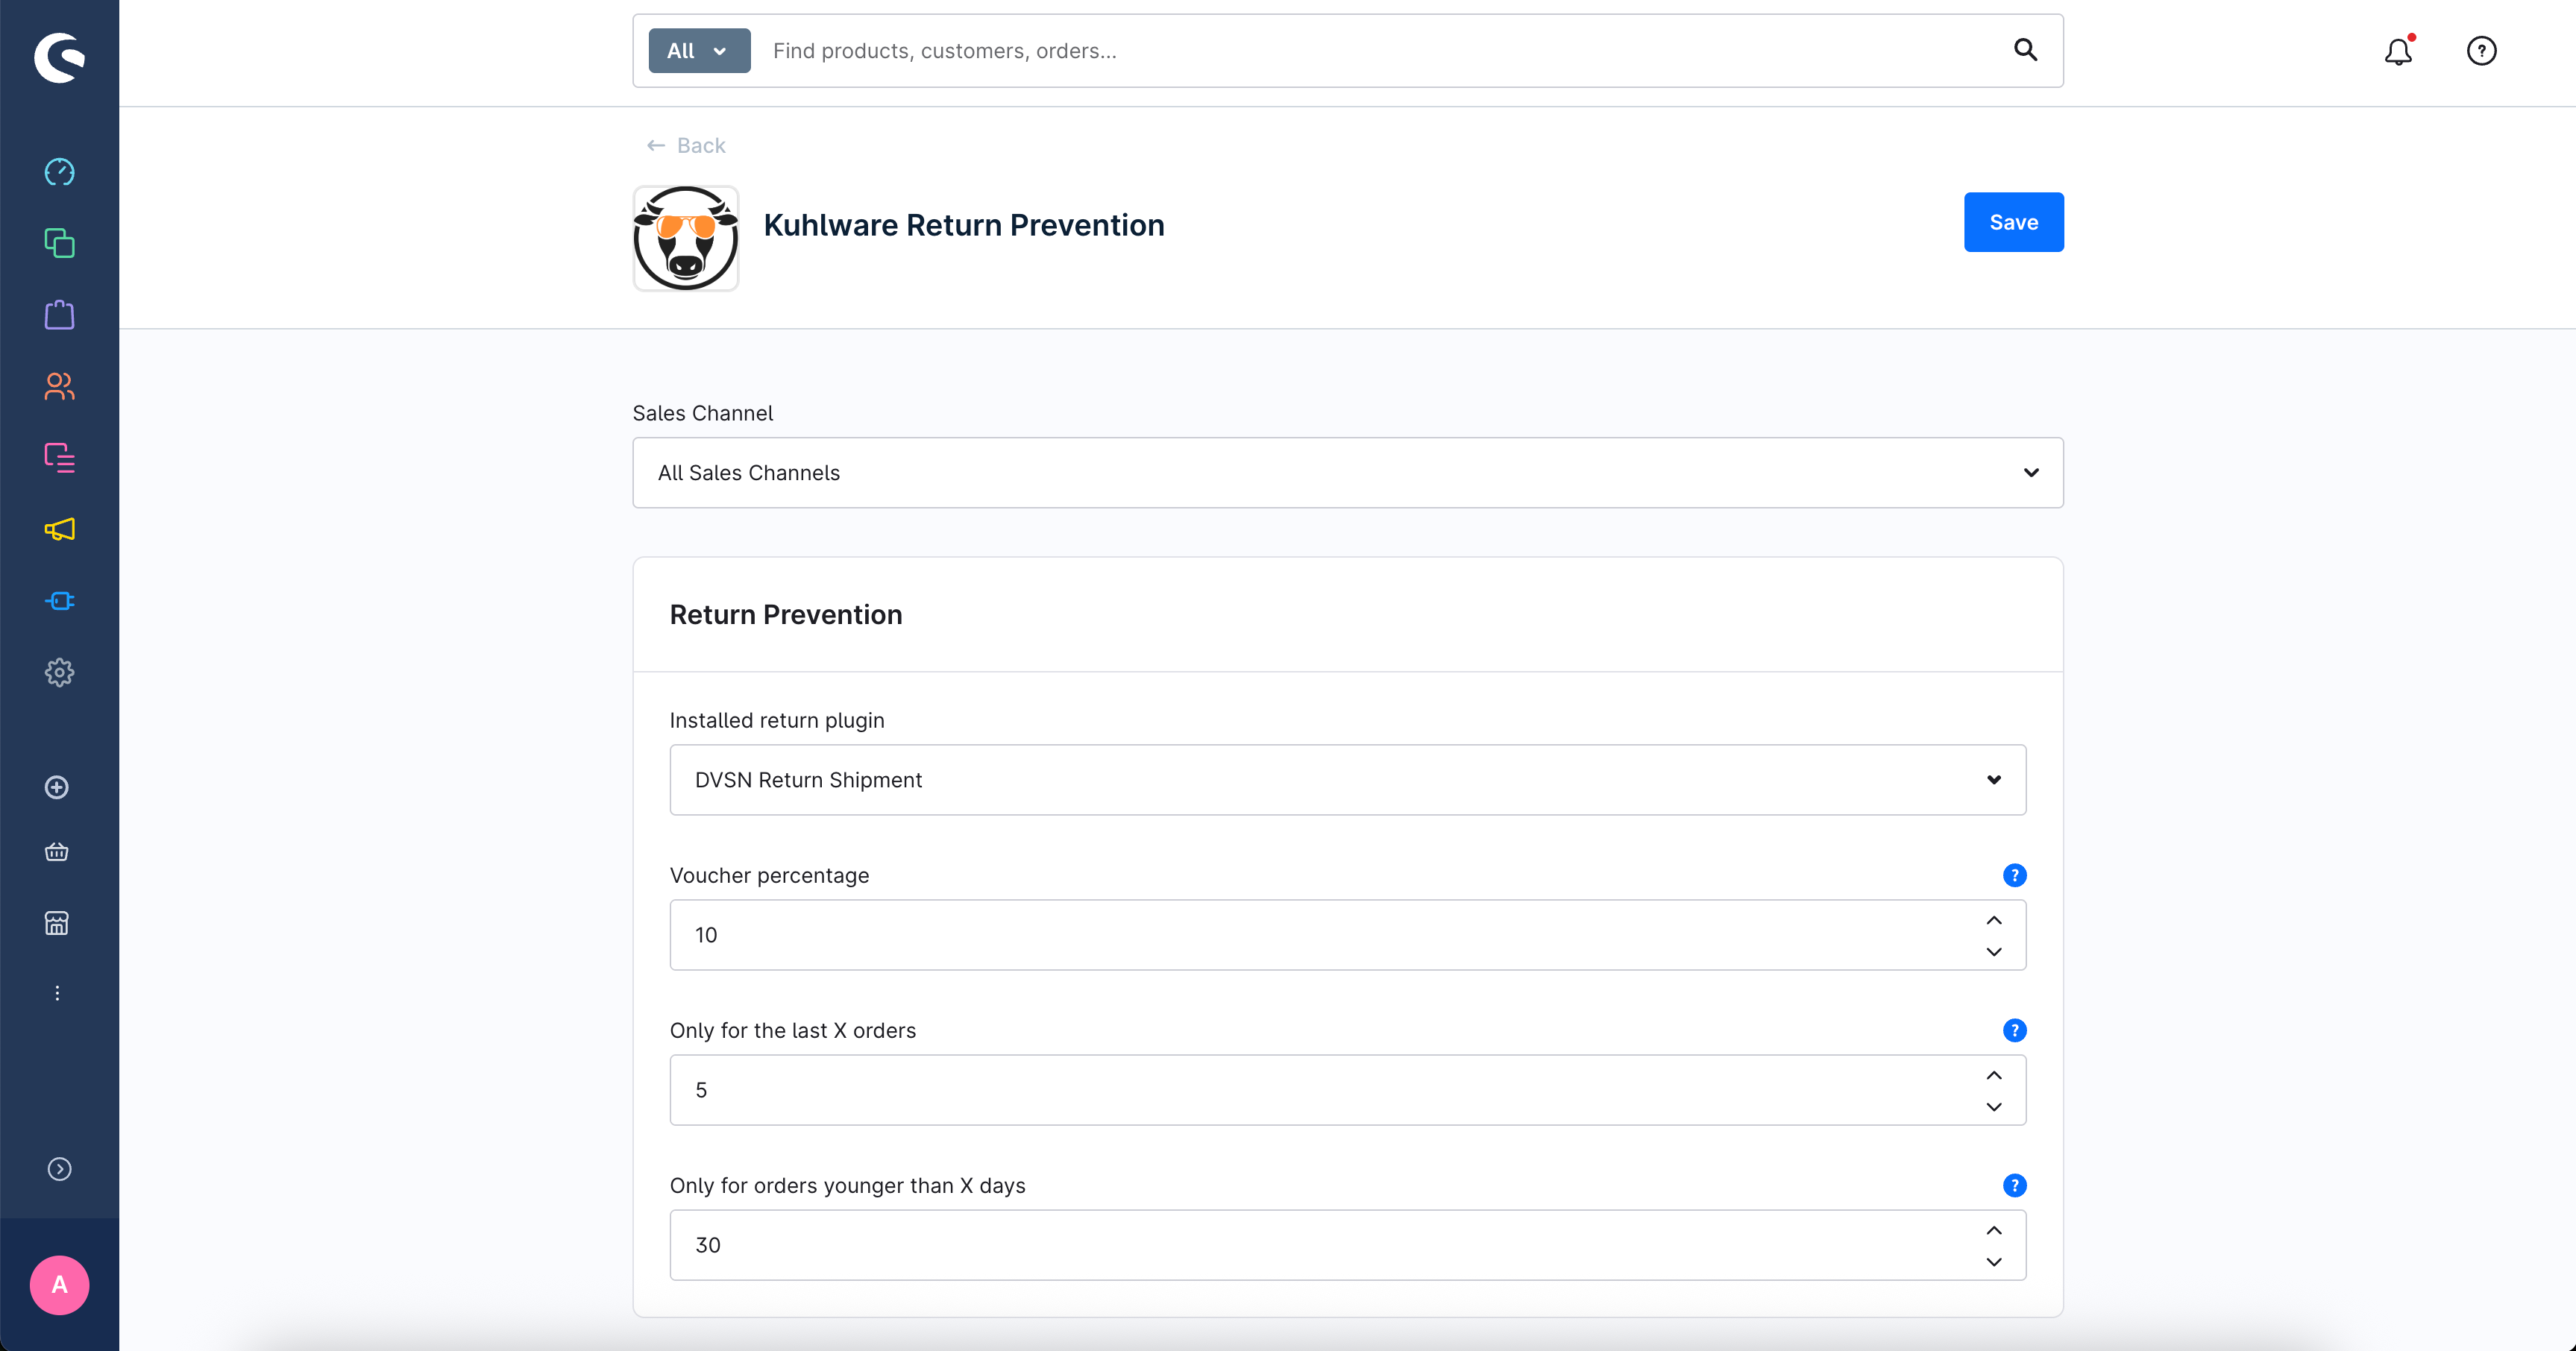Save the plugin configuration
2576x1351 pixels.
2013,222
